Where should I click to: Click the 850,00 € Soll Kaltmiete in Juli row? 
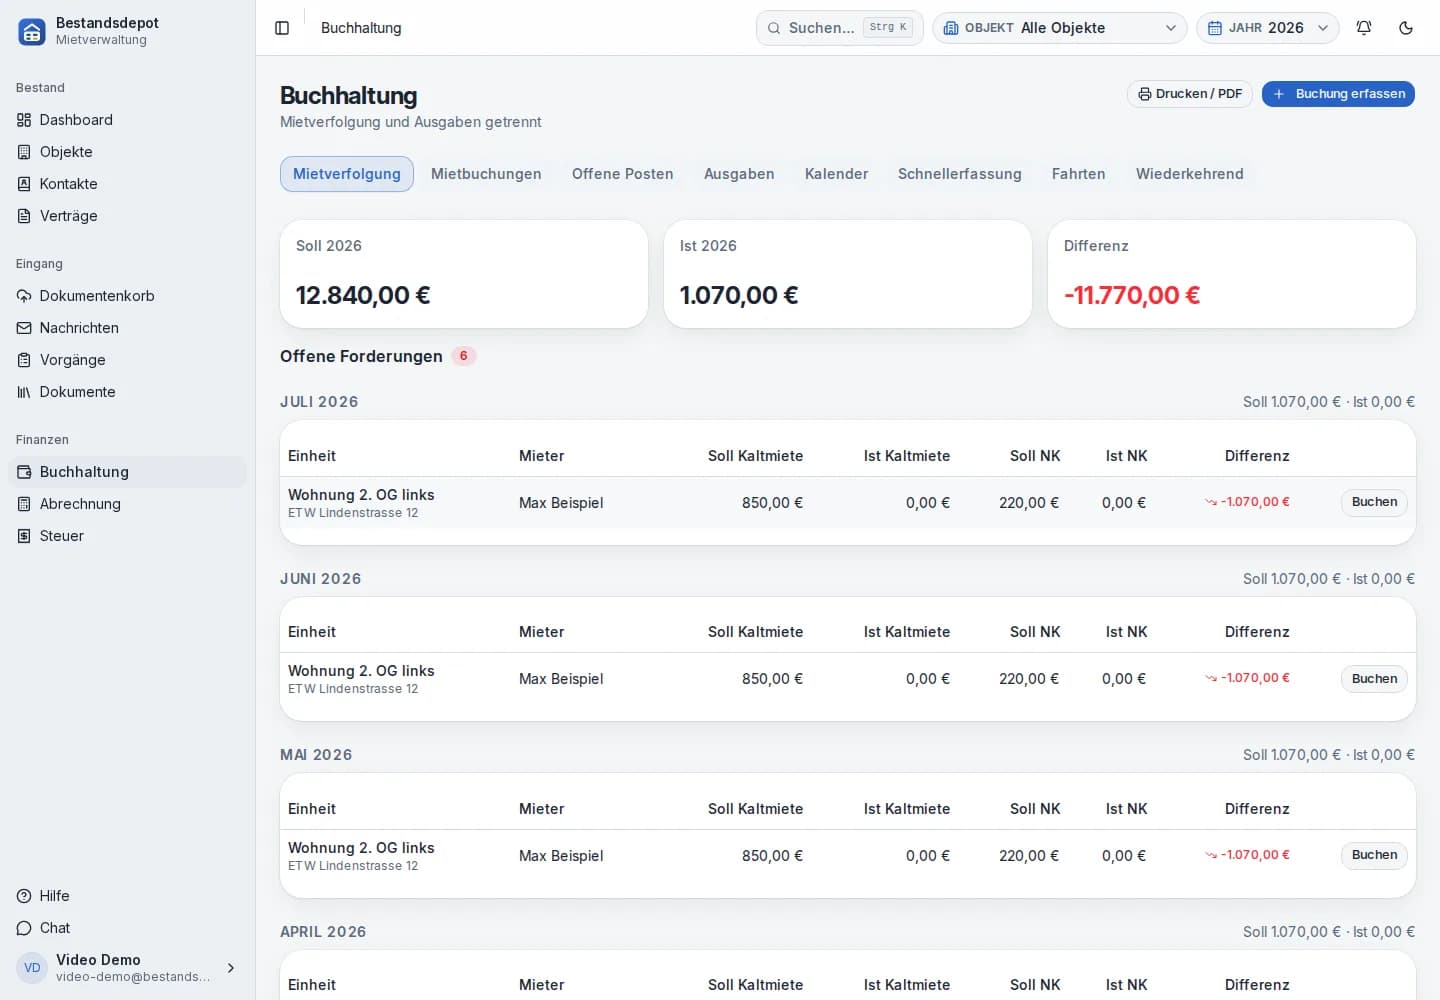point(772,503)
